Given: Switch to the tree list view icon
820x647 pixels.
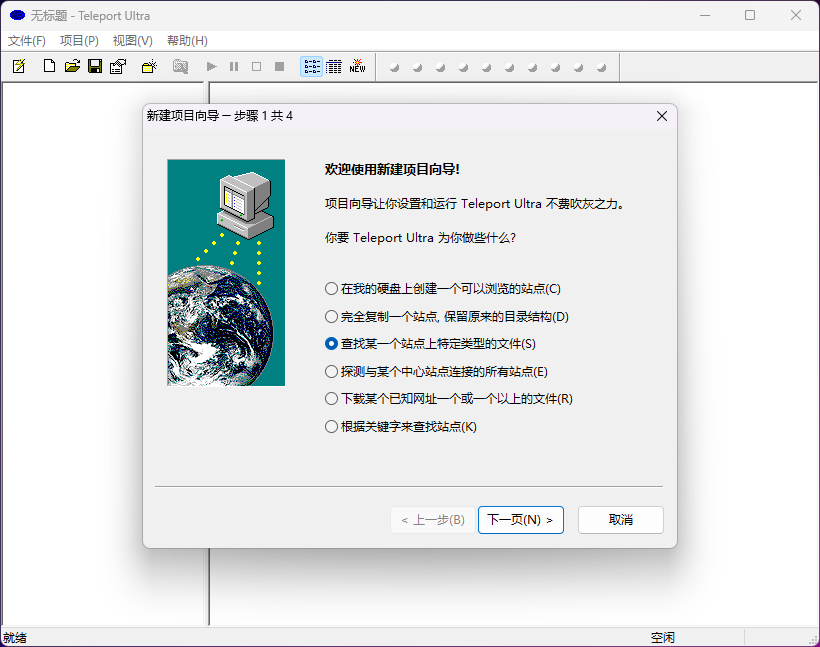Looking at the screenshot, I should tap(311, 67).
